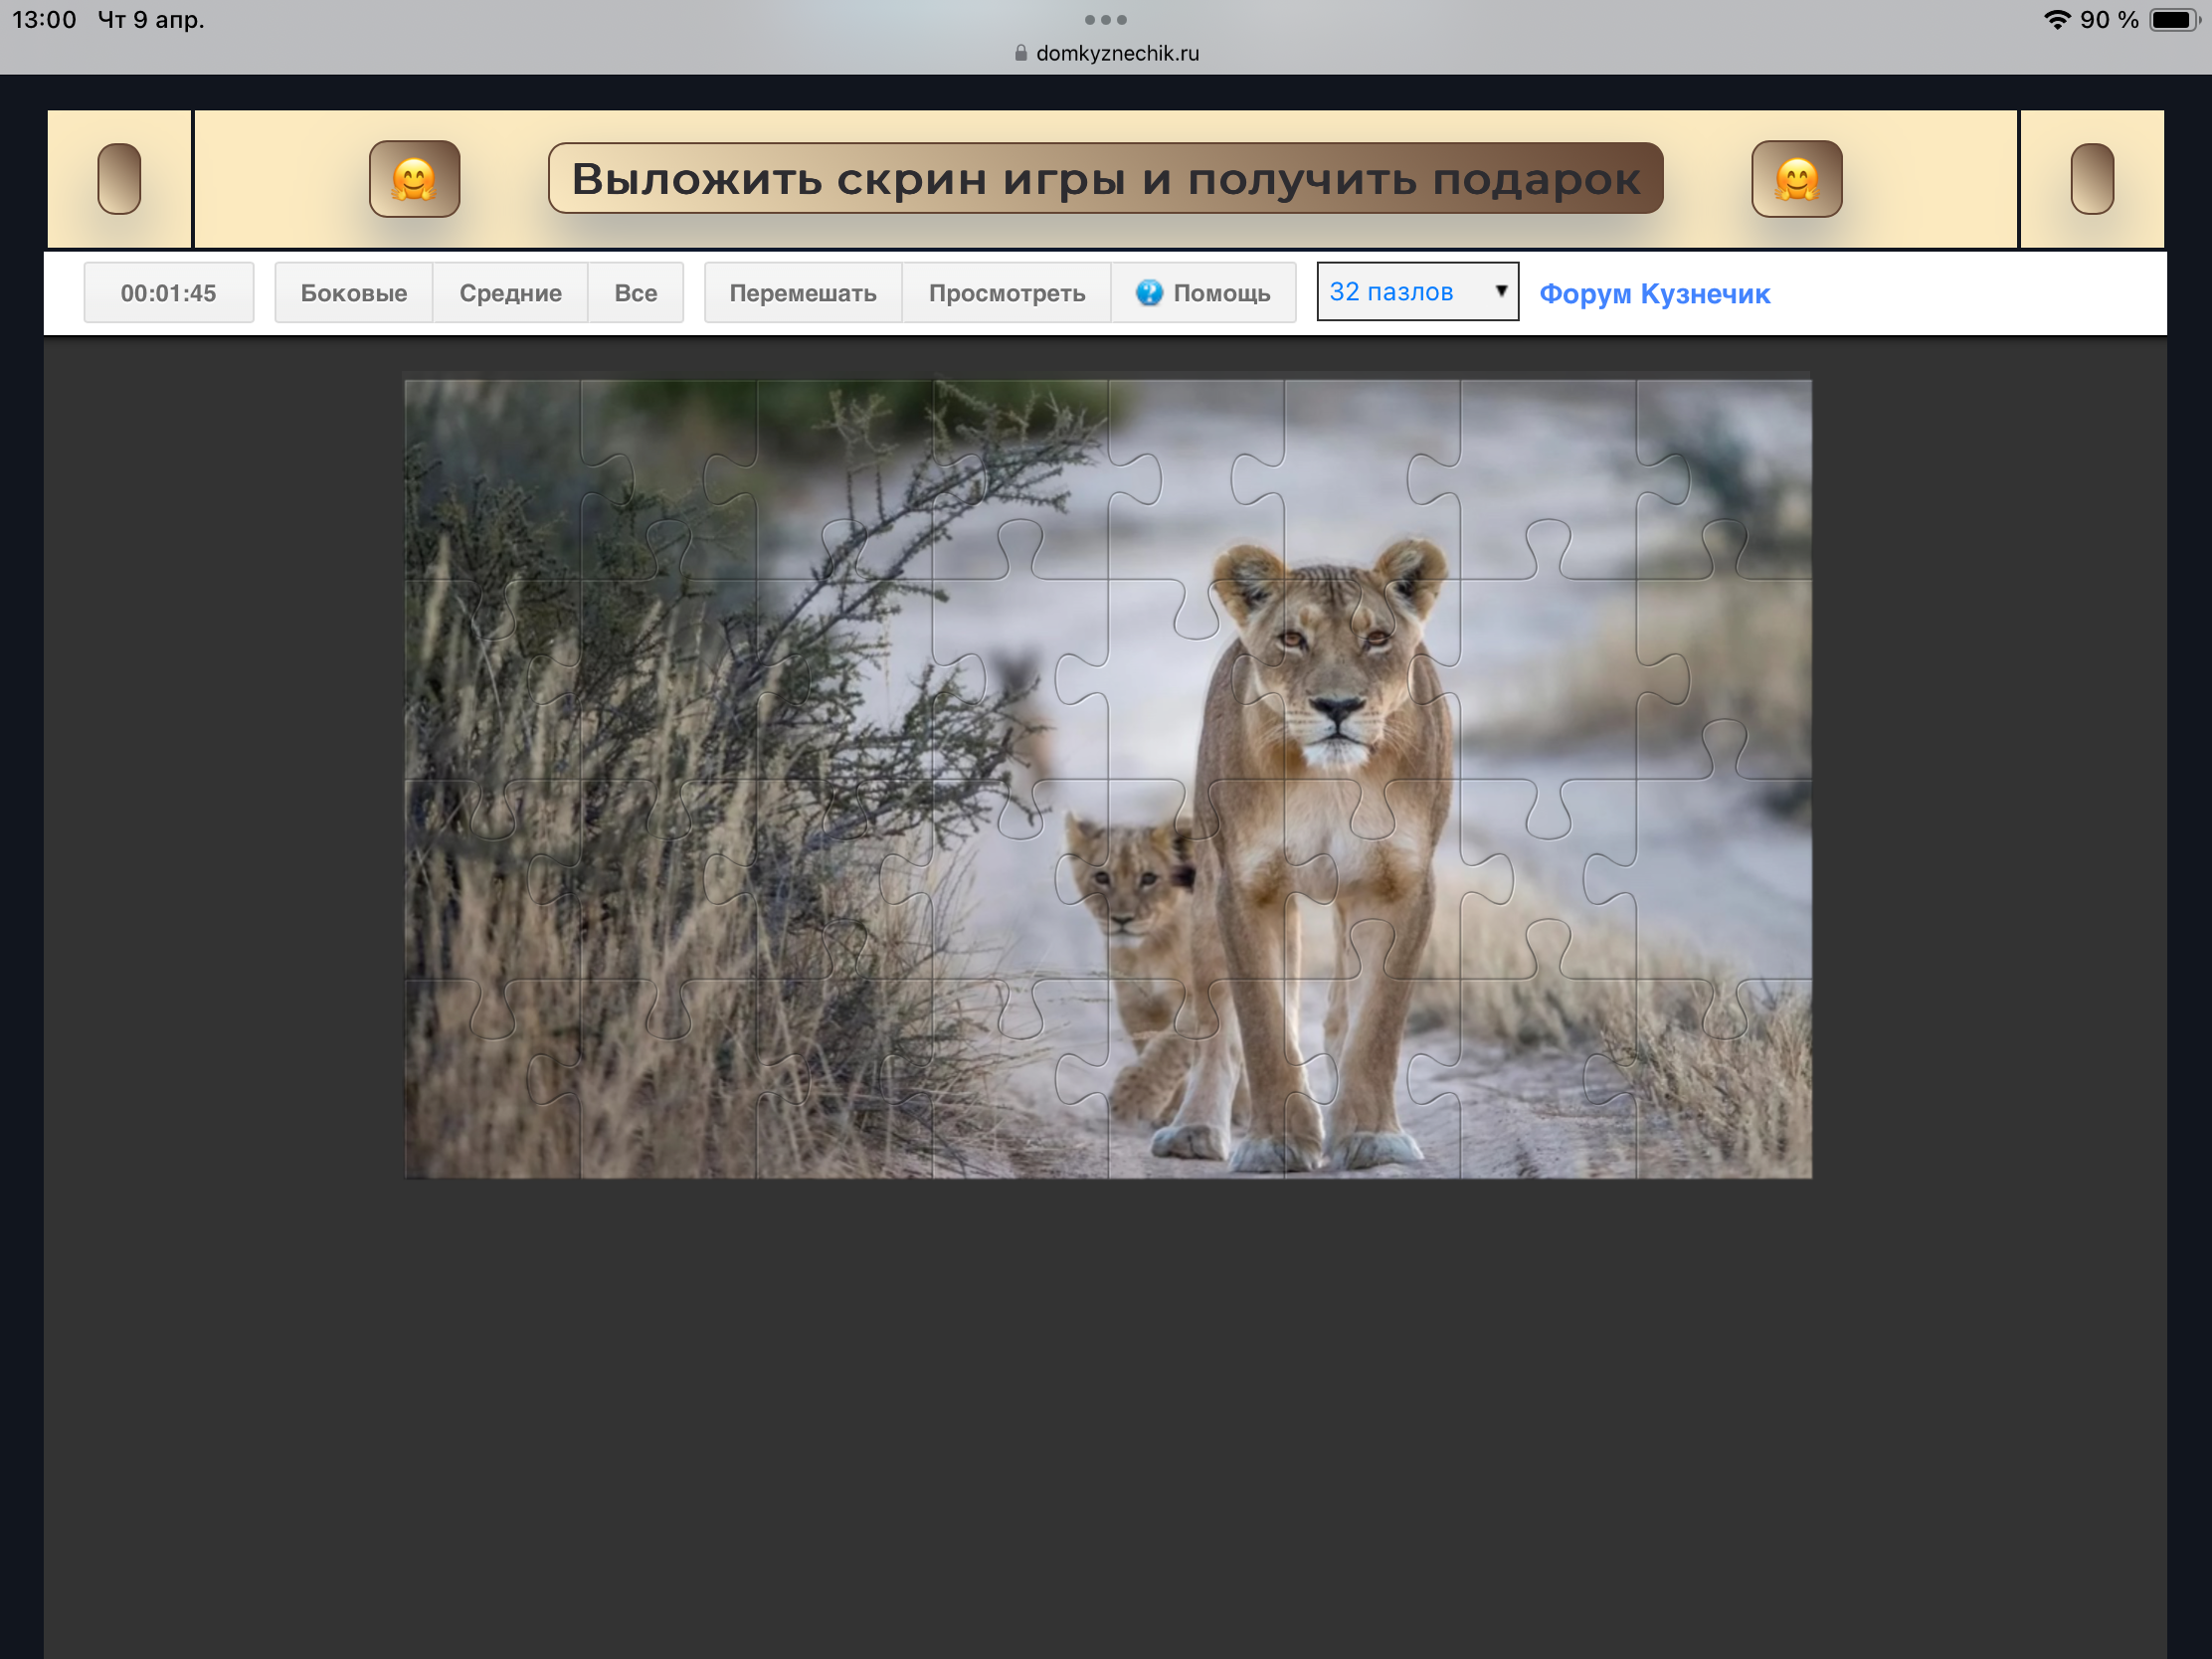Tap the three-dot multitasking indicator at the top
The width and height of the screenshot is (2212, 1659).
(1105, 19)
